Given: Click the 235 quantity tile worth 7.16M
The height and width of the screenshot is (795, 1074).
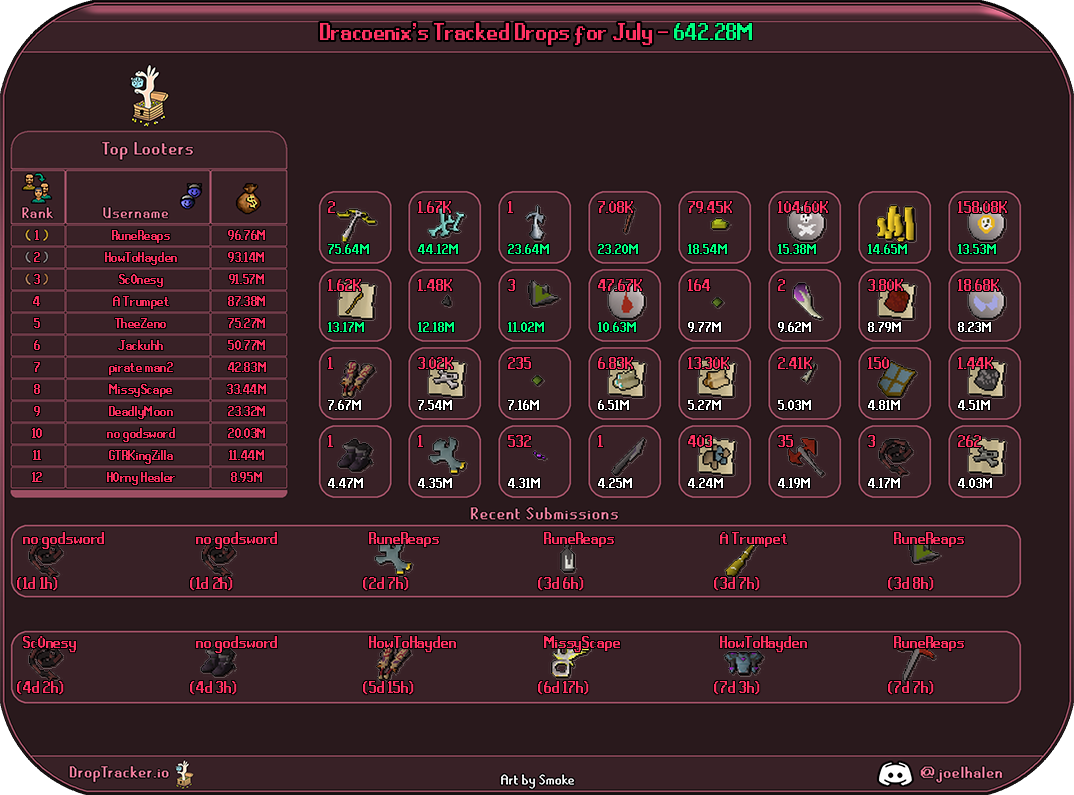Looking at the screenshot, I should 534,383.
